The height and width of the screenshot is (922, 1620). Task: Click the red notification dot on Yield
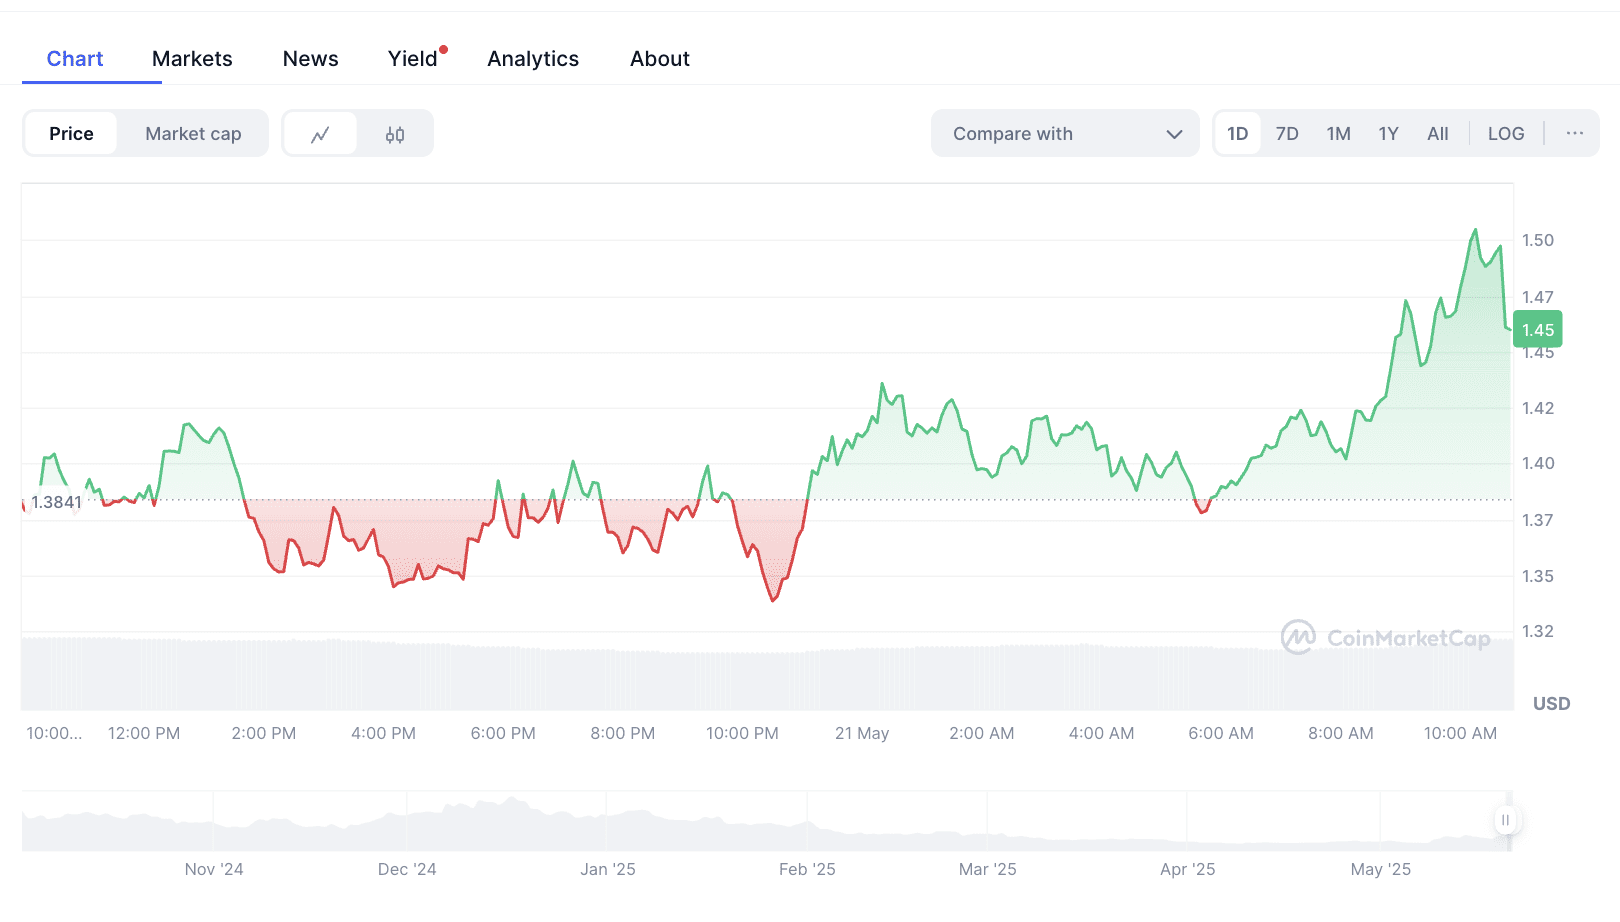(443, 49)
